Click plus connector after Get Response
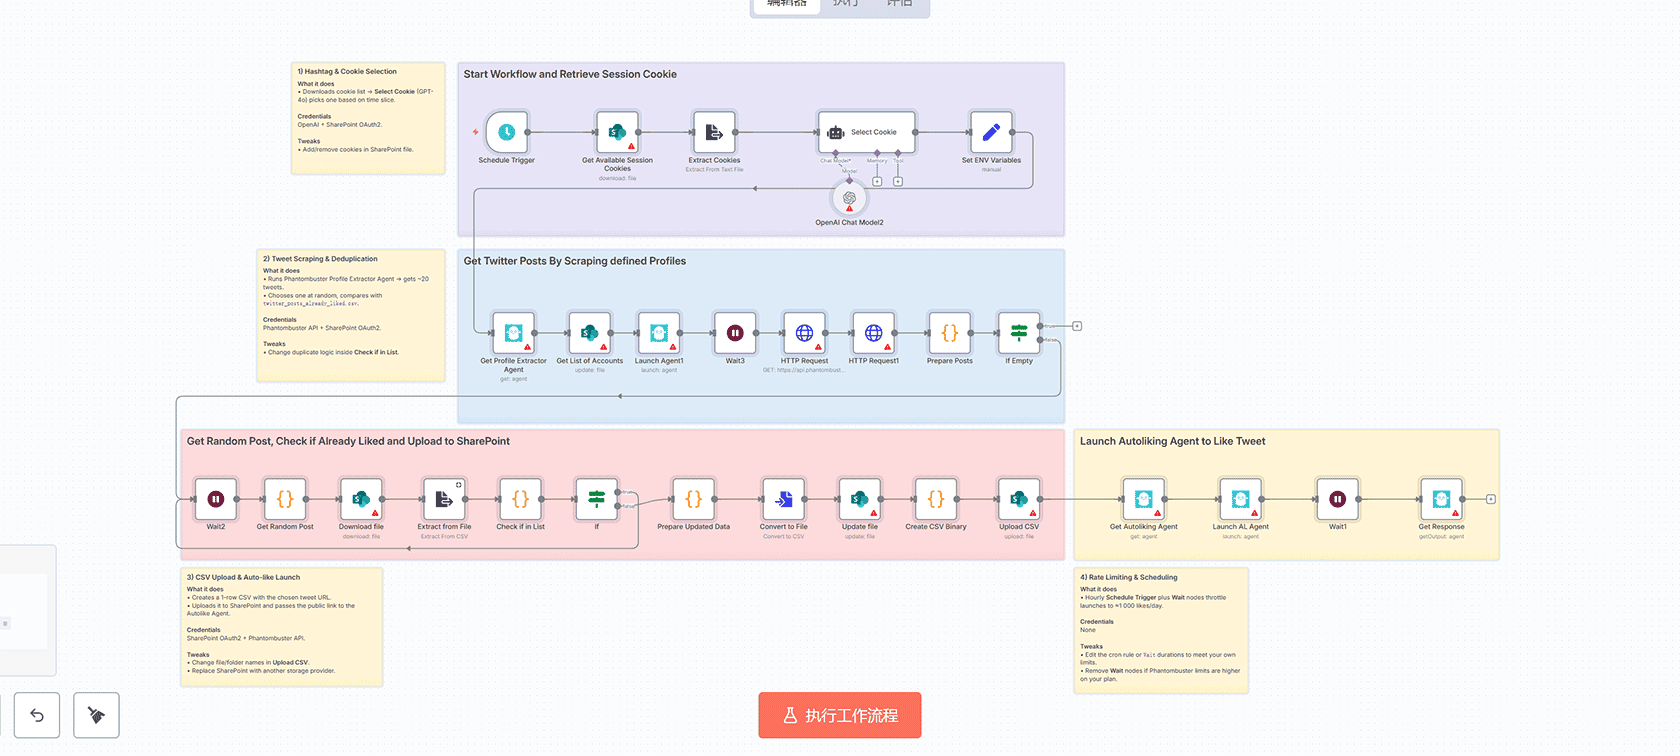This screenshot has height=756, width=1680. (1491, 499)
